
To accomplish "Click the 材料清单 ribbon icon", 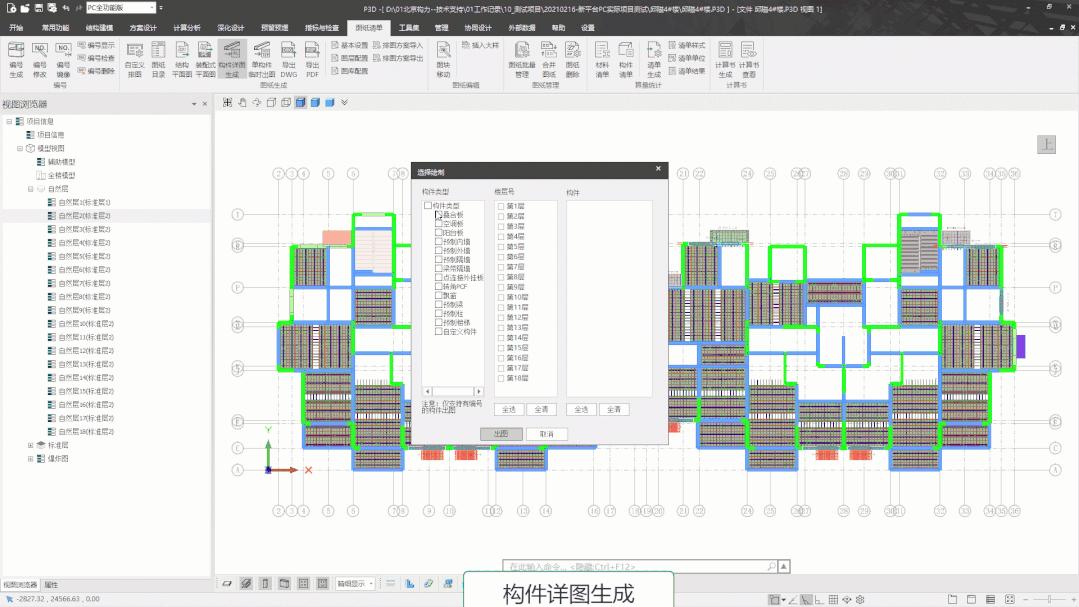I will tap(602, 60).
